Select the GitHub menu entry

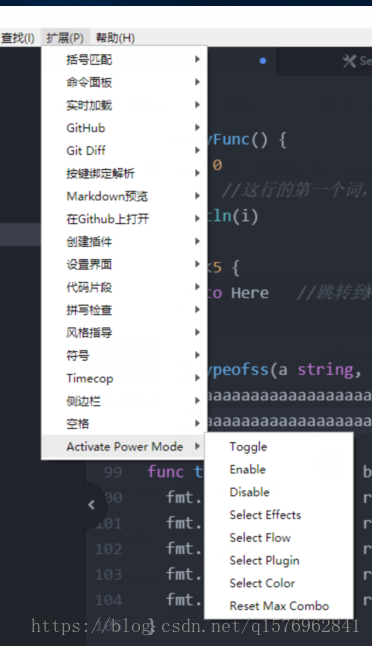pyautogui.click(x=124, y=128)
